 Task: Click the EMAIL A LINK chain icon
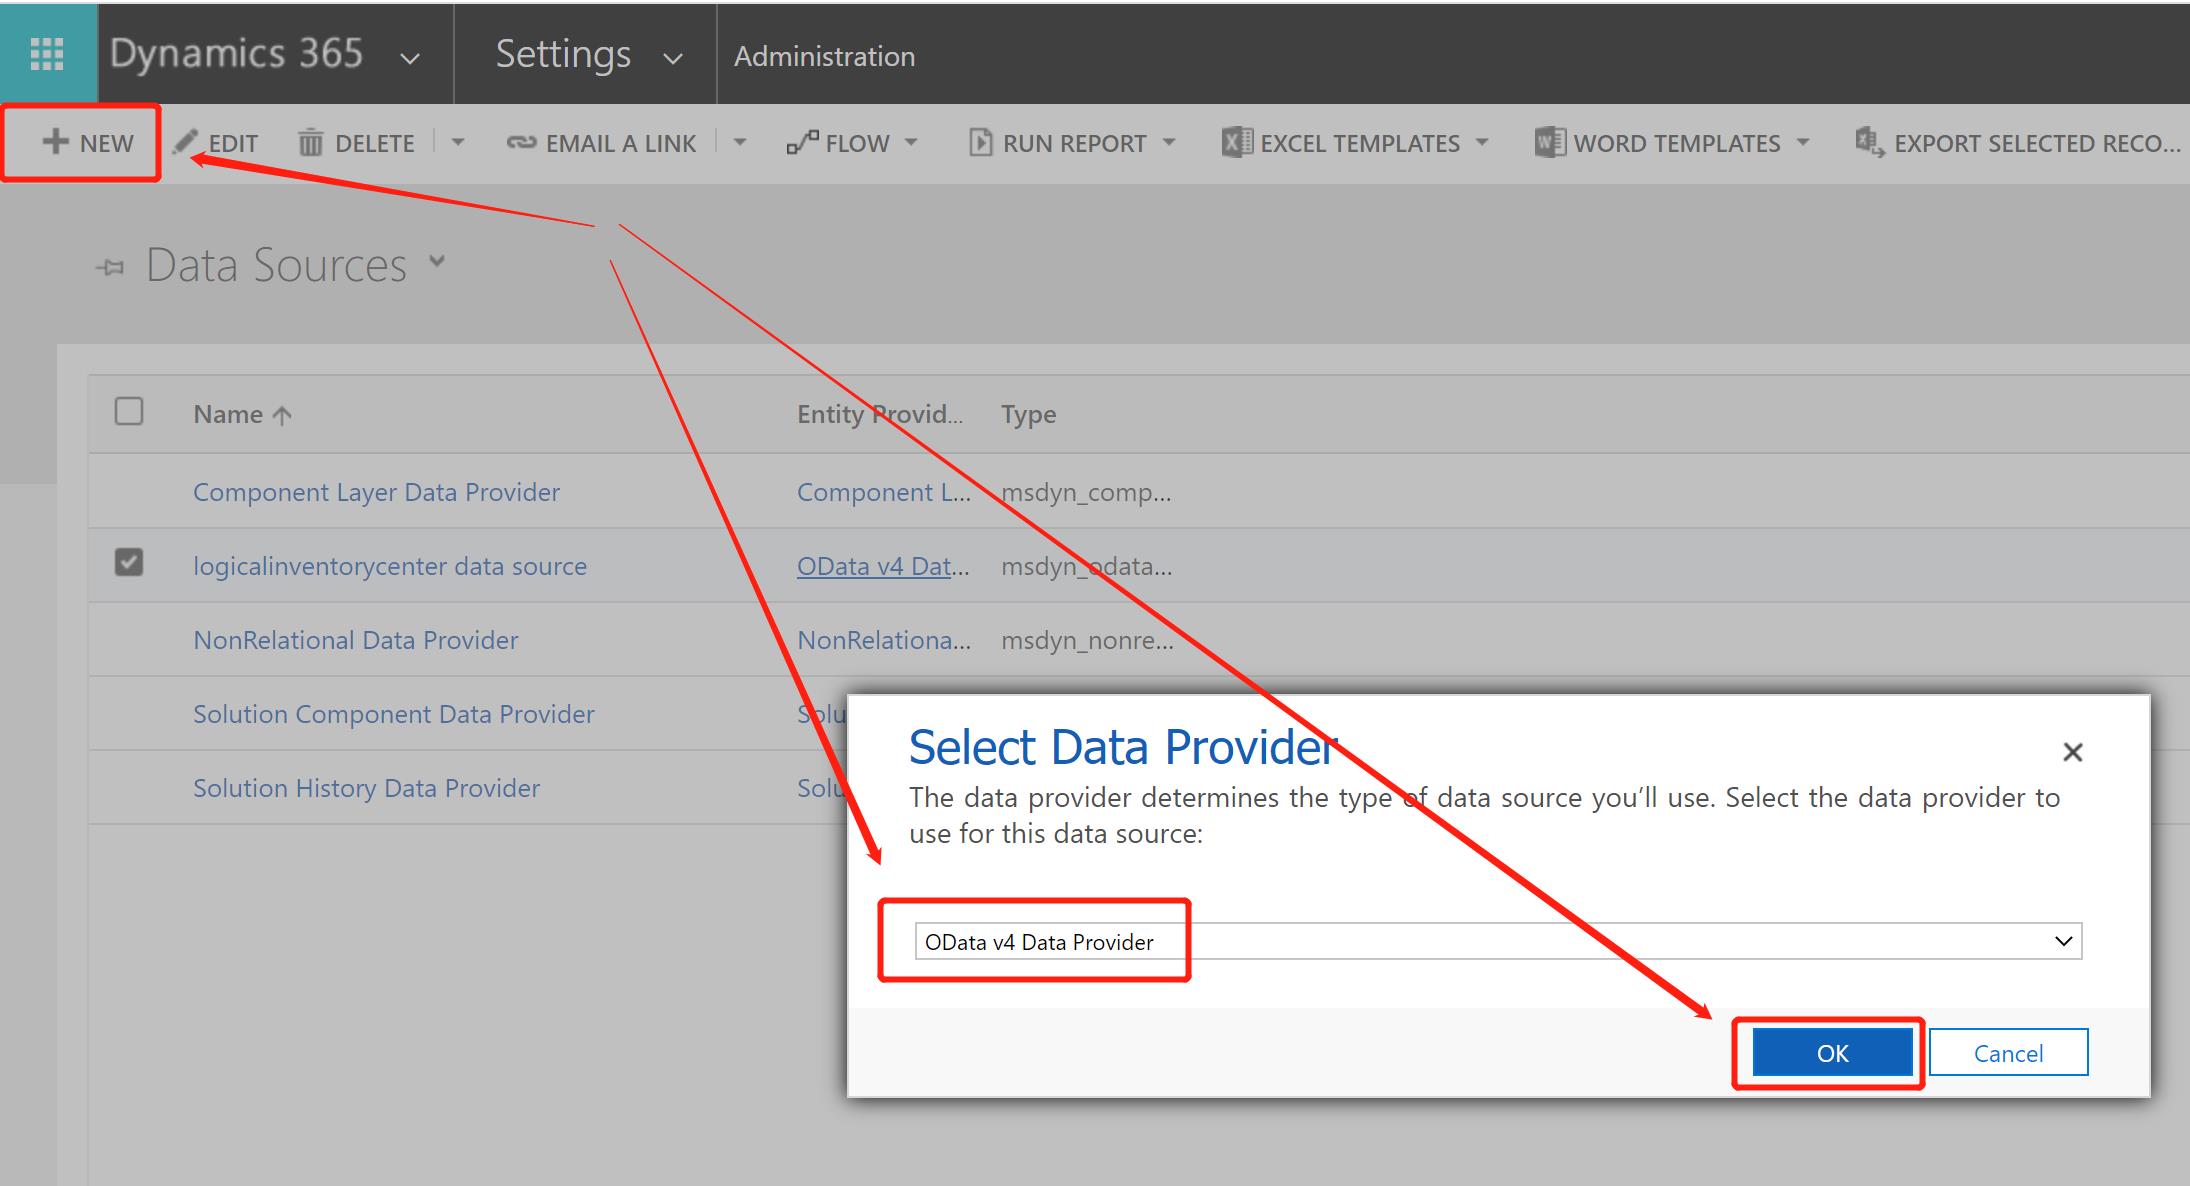pos(522,143)
